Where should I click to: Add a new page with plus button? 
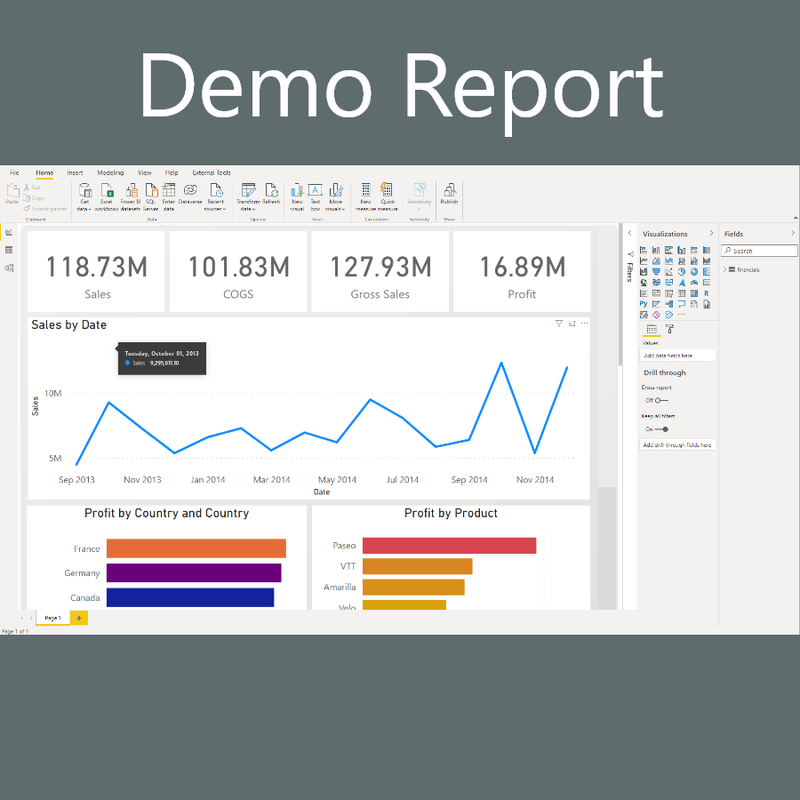click(79, 618)
